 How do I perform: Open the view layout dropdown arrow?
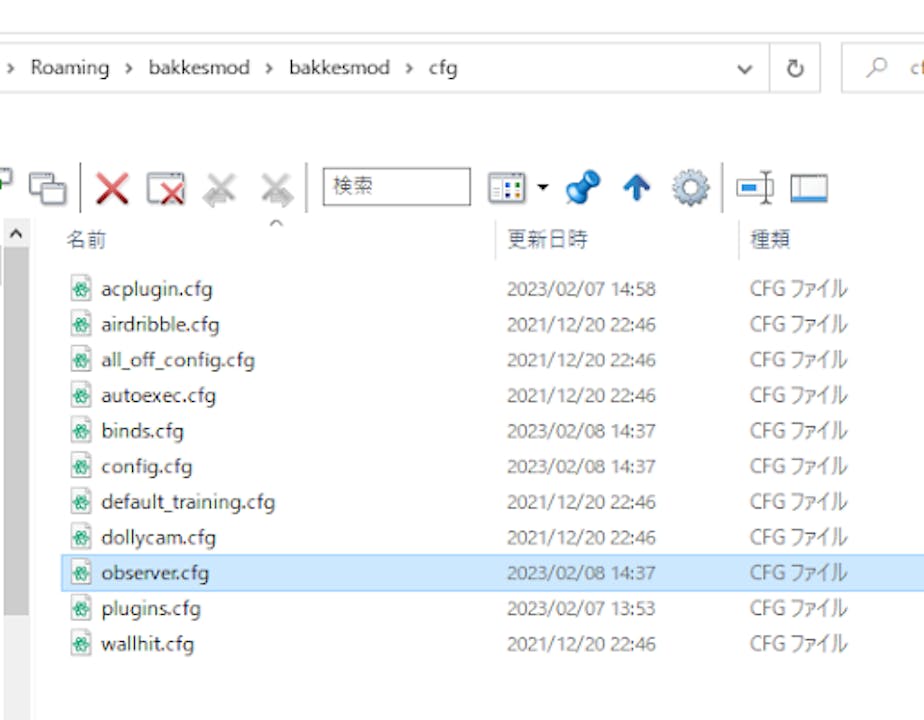(x=543, y=187)
